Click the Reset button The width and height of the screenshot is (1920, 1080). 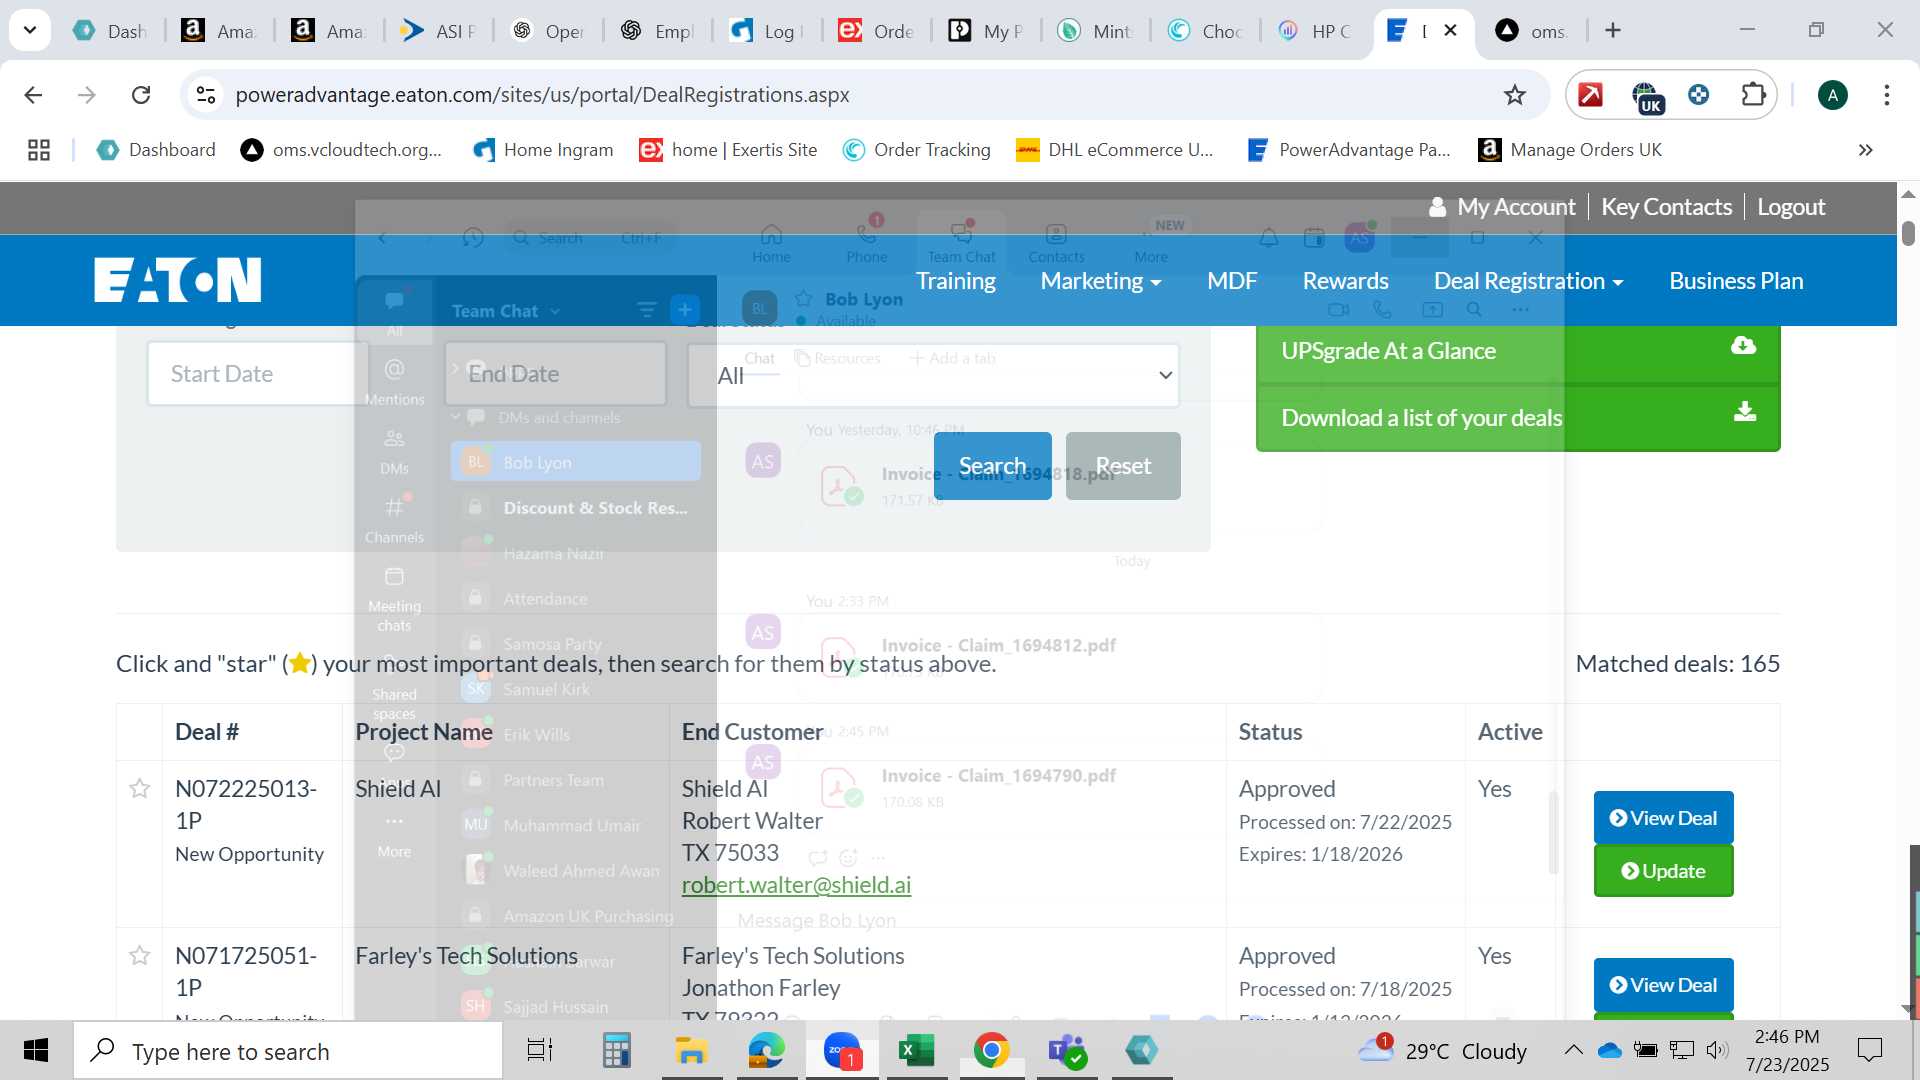tap(1123, 466)
